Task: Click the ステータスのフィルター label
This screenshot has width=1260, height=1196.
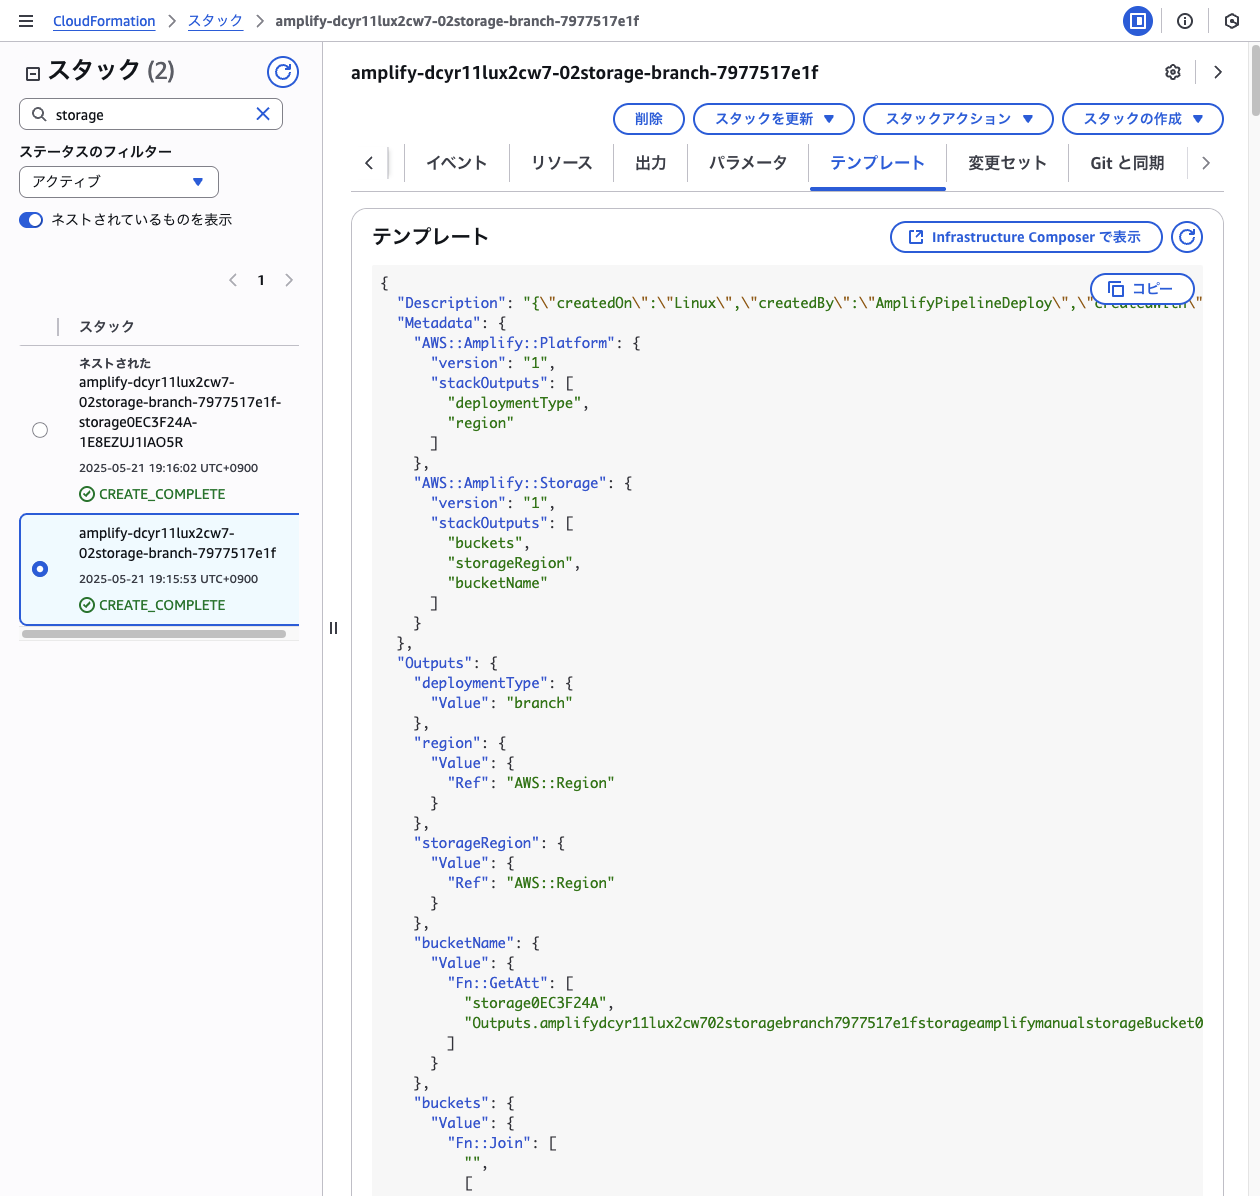Action: tap(96, 152)
